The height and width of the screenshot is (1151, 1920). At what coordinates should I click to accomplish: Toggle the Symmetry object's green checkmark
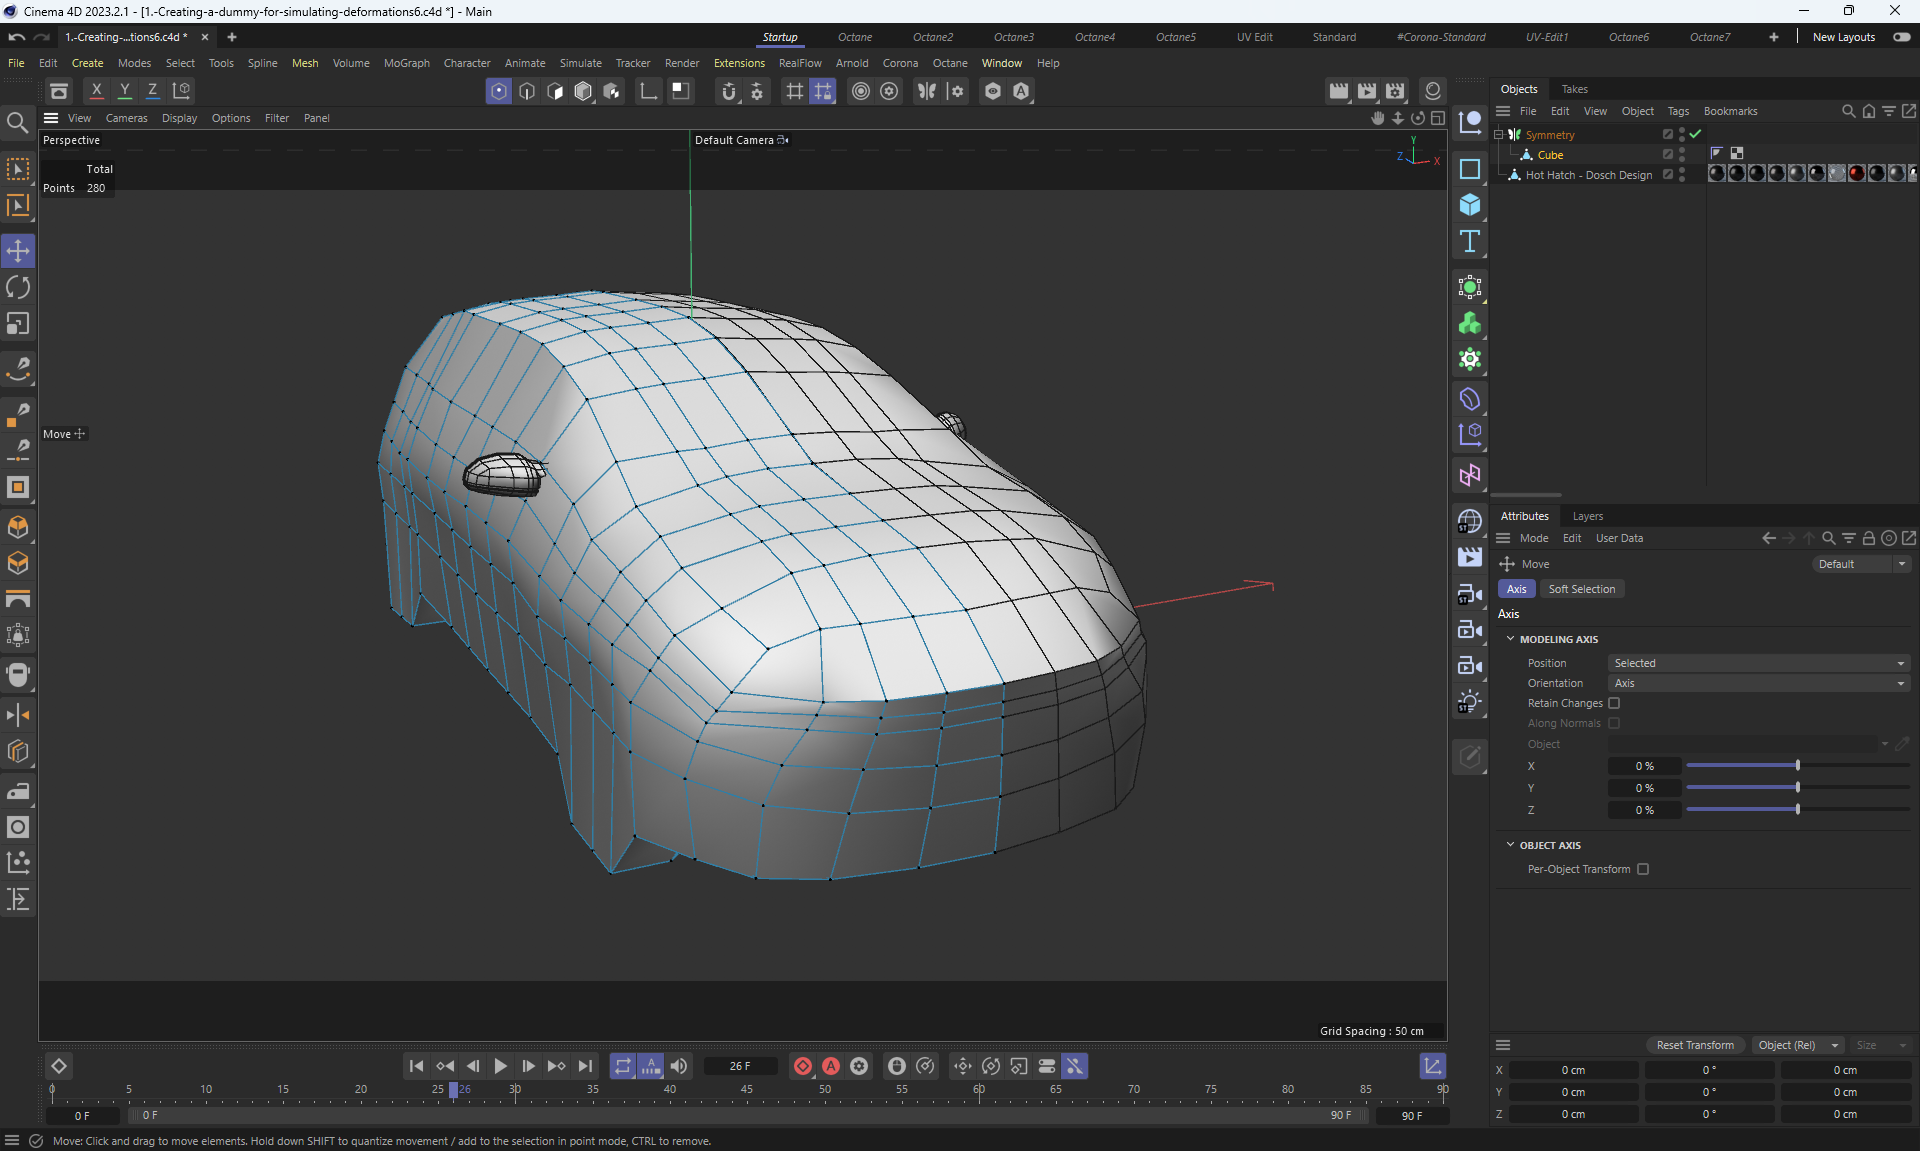coord(1695,134)
